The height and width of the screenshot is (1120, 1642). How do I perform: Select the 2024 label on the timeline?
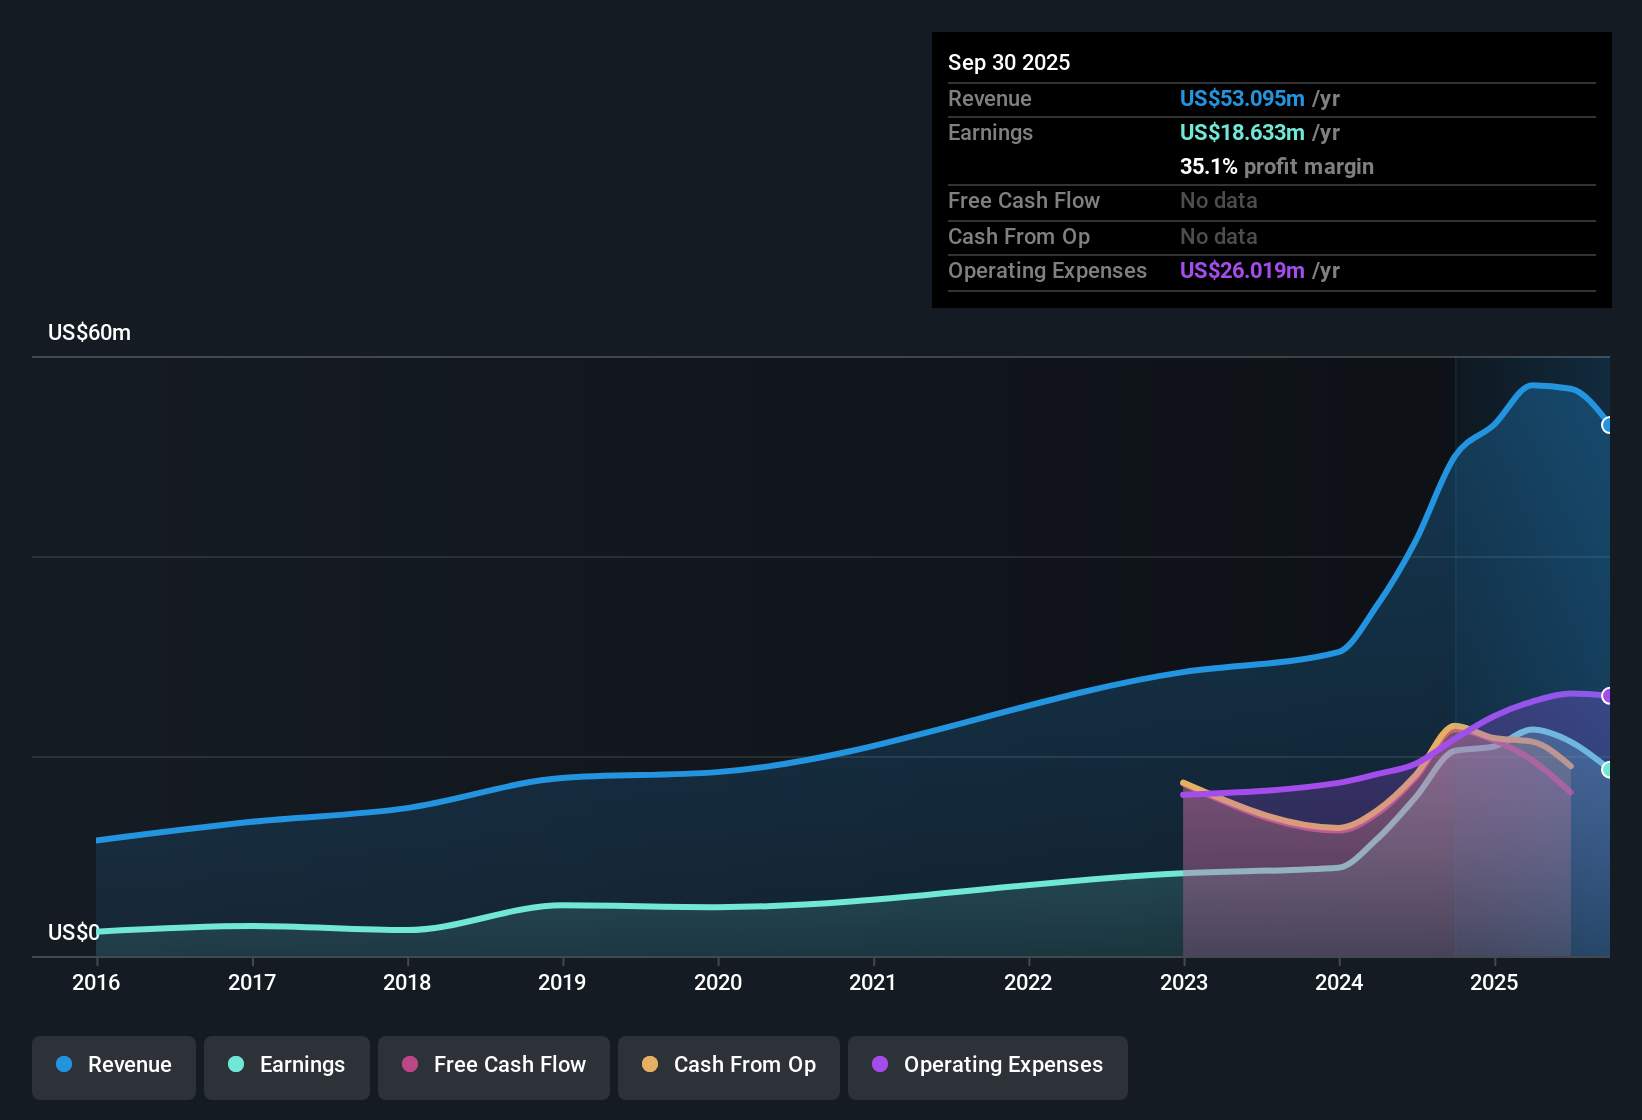pos(1340,982)
